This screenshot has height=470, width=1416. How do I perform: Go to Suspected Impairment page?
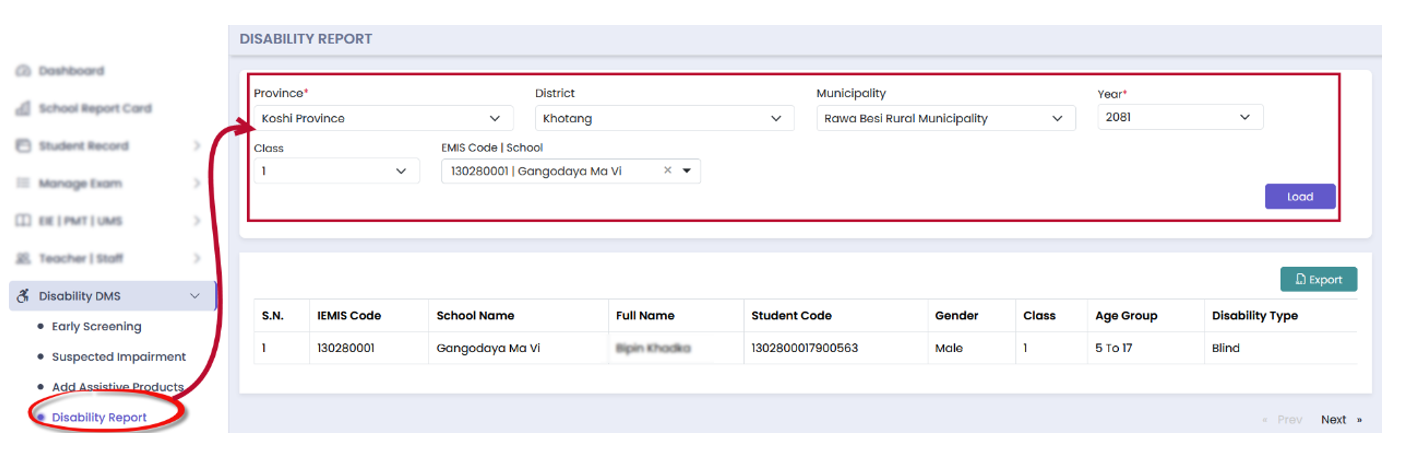coord(118,356)
